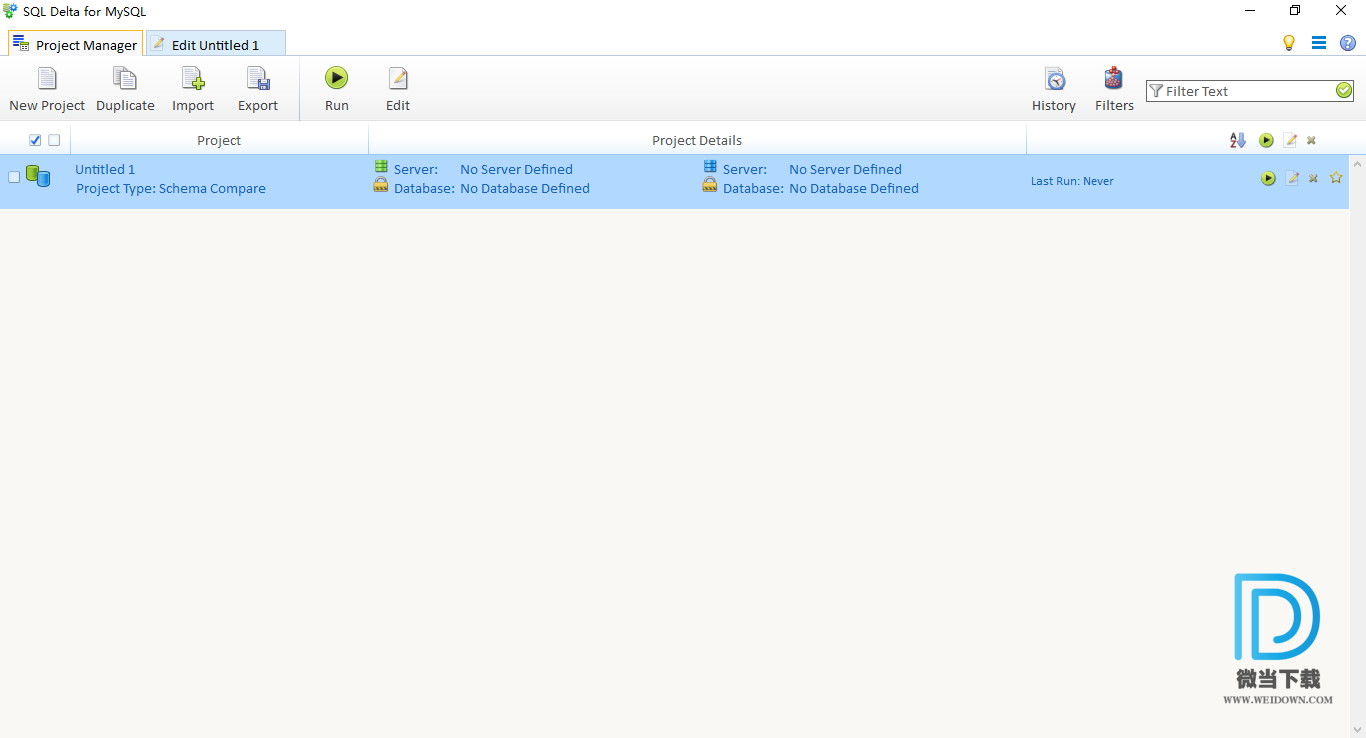
Task: Sort projects with the A-Z icon
Action: [x=1238, y=140]
